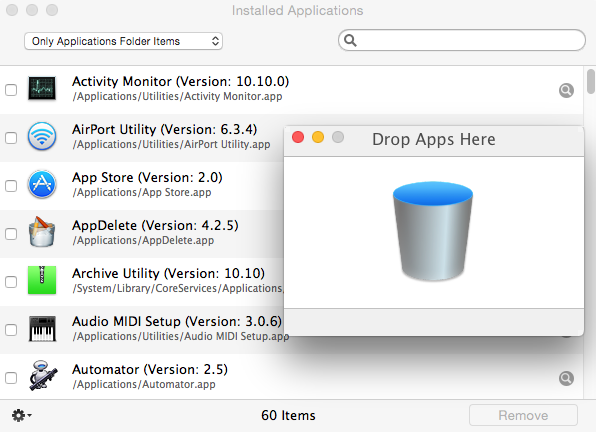The image size is (596, 432).
Task: Click the Automator robot icon
Action: [43, 376]
